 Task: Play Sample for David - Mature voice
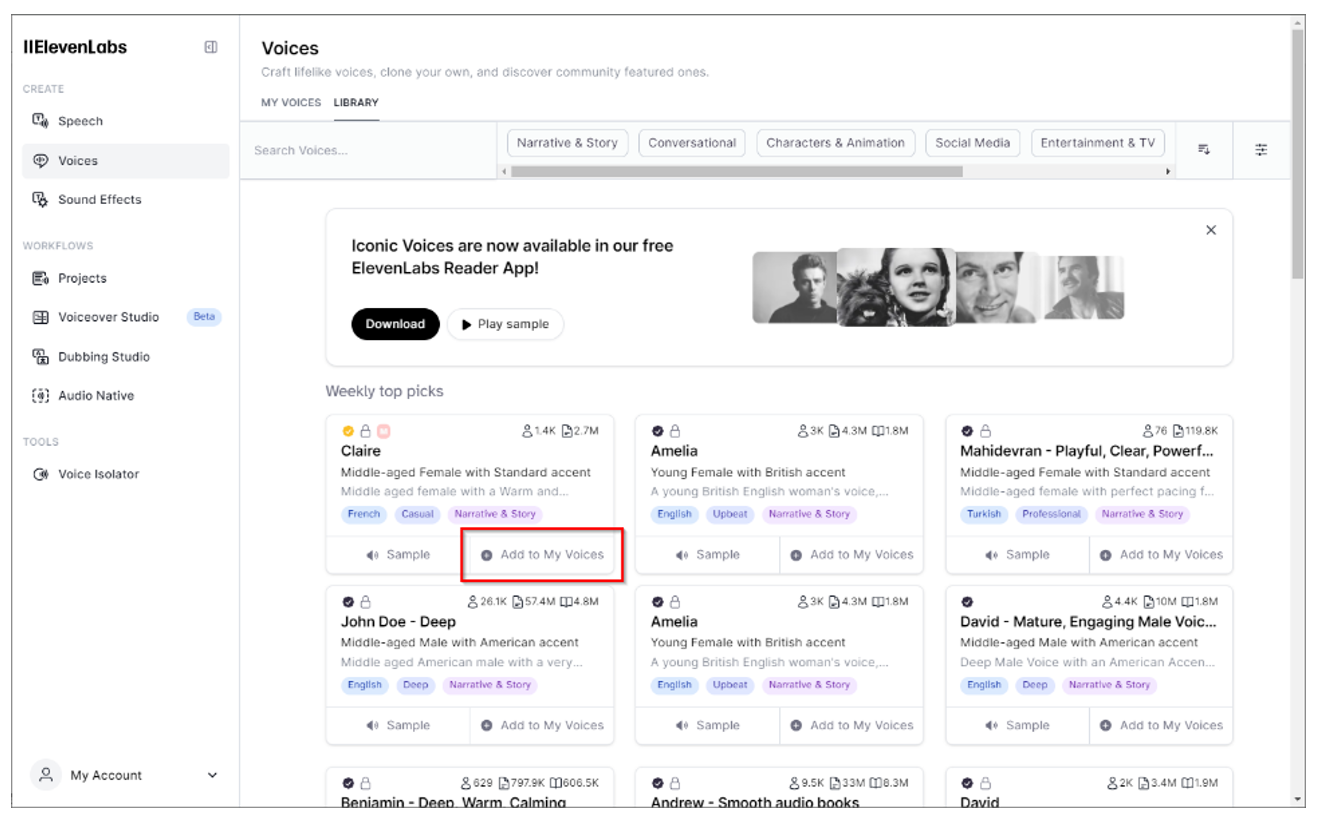[1017, 726]
